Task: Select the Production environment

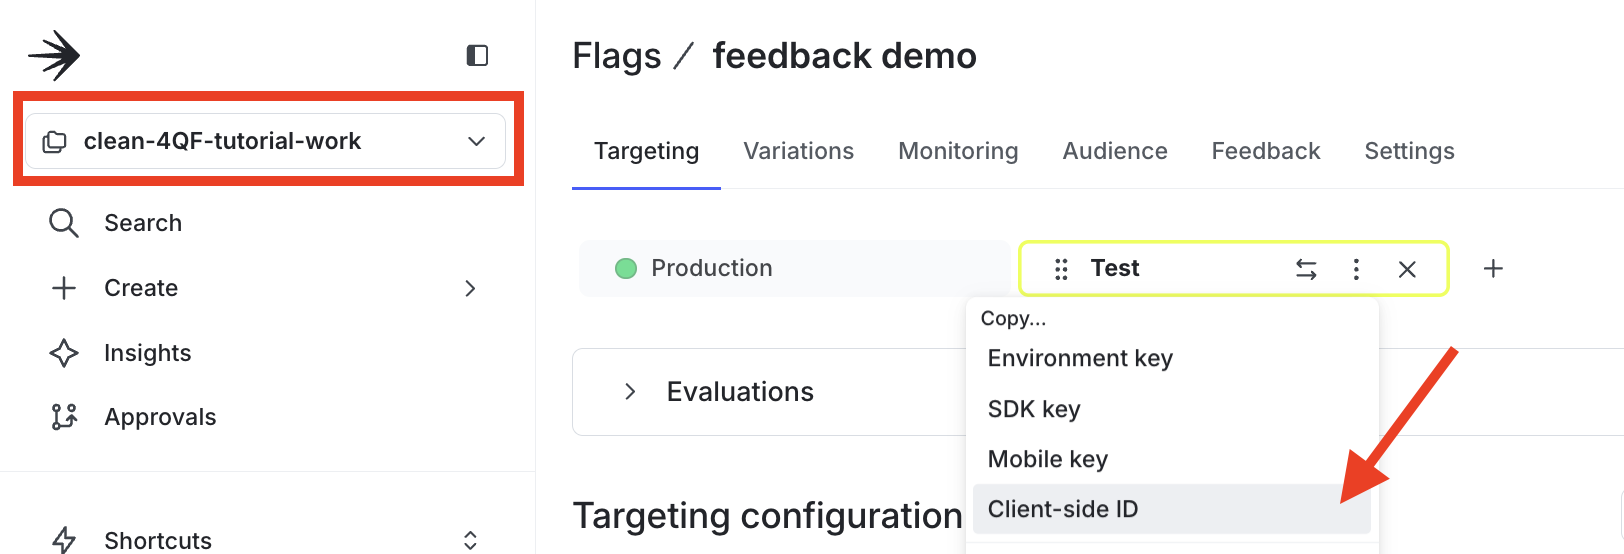Action: click(x=711, y=268)
